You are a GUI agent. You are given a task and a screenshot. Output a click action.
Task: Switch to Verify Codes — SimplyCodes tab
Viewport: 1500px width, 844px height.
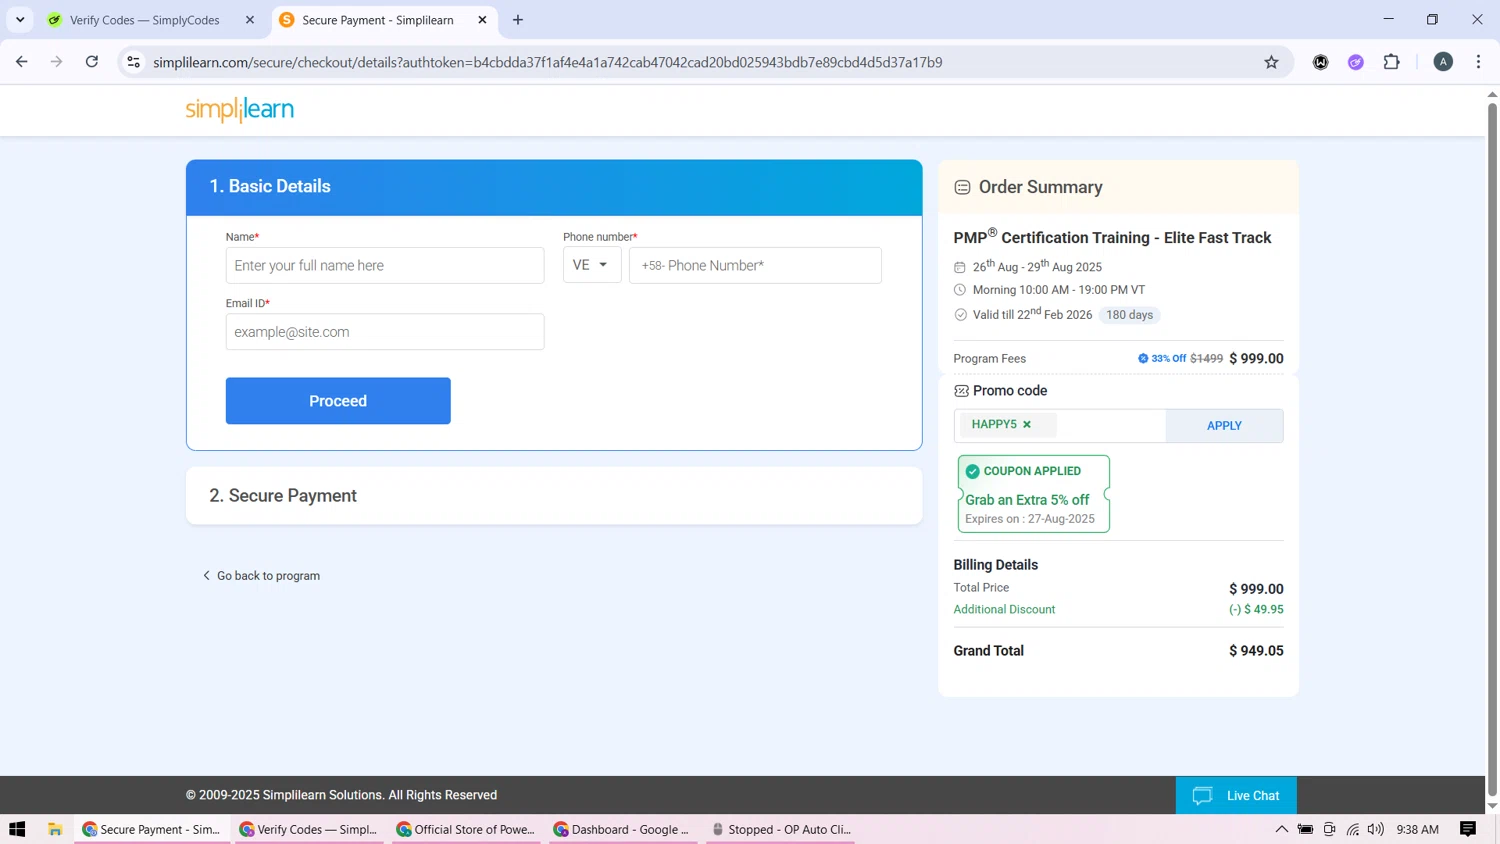[x=145, y=20]
